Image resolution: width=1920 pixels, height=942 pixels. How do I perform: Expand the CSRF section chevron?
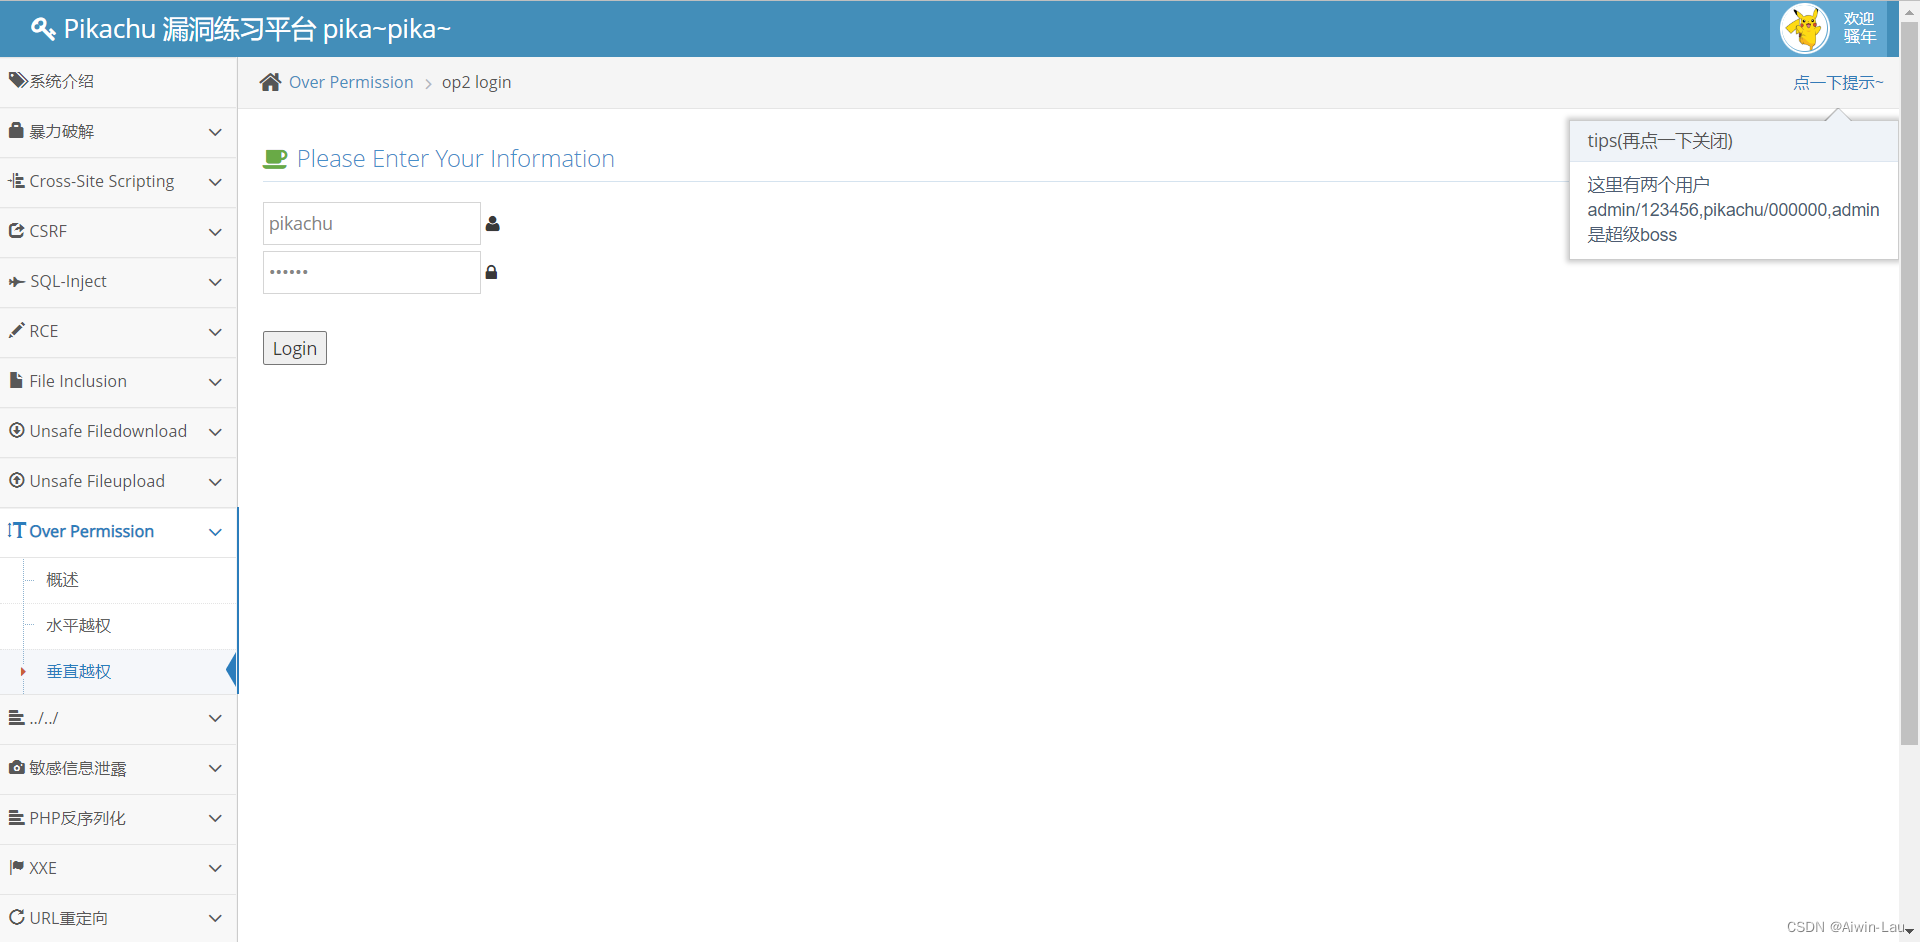click(215, 232)
